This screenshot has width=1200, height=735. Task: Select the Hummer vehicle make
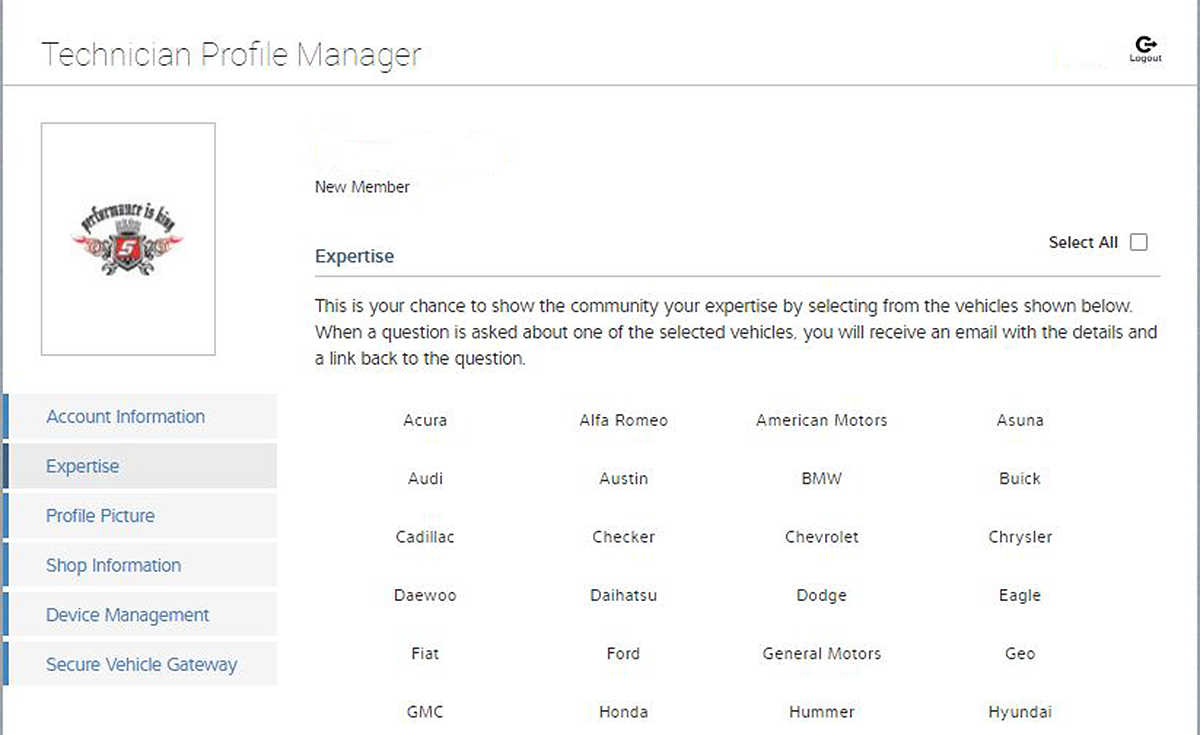click(821, 712)
